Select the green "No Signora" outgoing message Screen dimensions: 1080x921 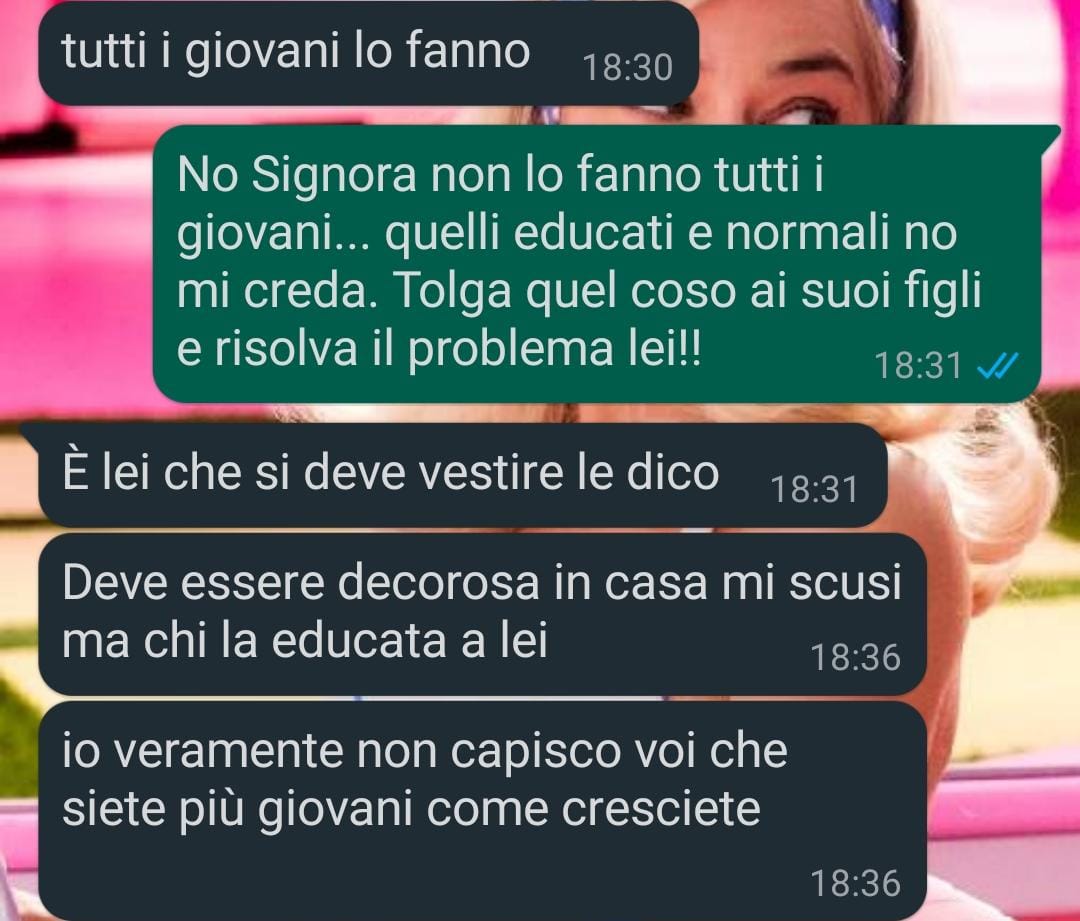click(x=596, y=264)
